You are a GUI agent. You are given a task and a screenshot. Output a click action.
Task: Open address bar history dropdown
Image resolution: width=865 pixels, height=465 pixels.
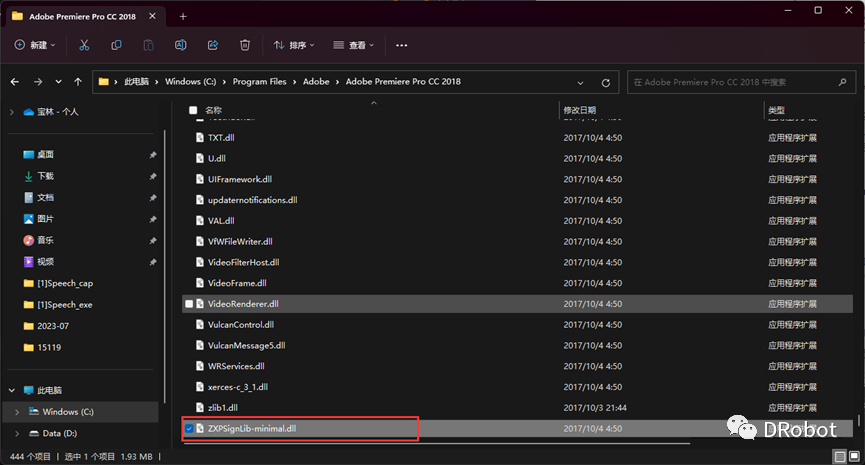[580, 83]
